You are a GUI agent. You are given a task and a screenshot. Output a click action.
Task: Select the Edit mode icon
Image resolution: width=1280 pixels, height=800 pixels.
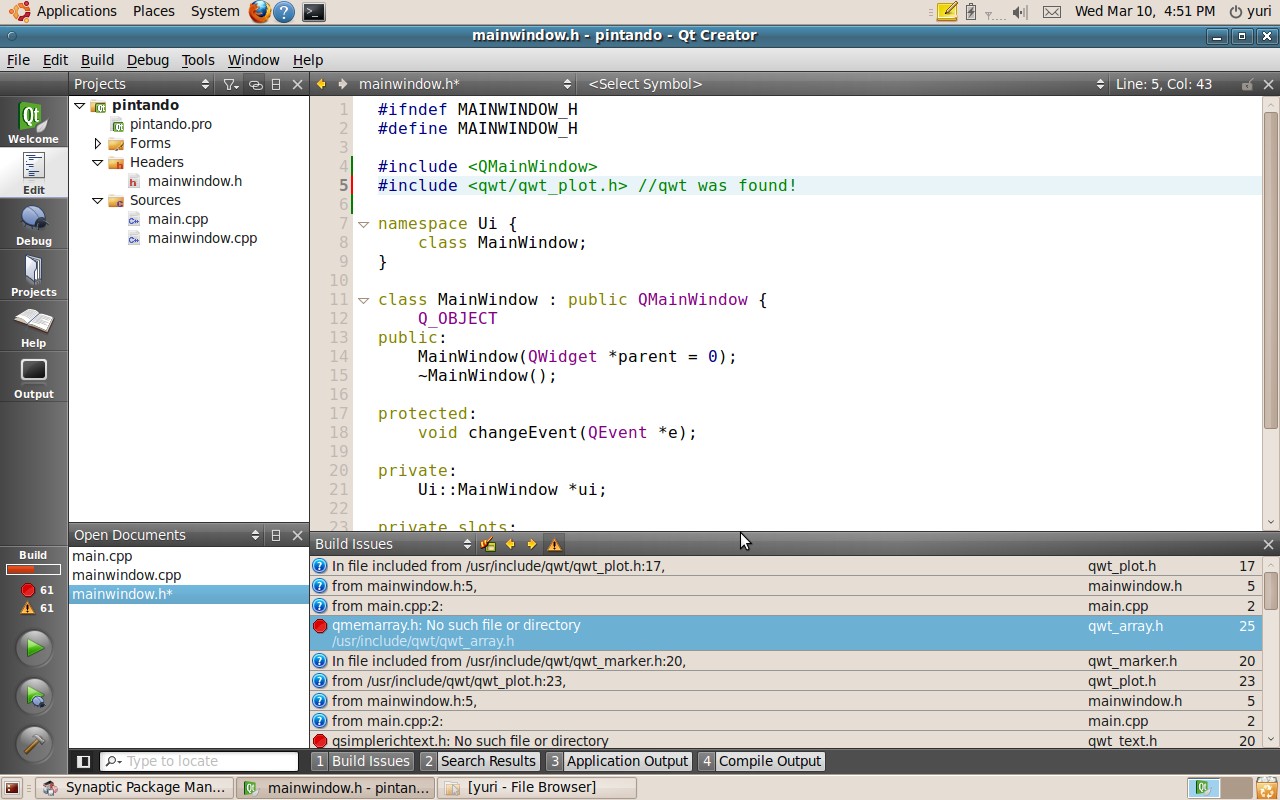point(33,173)
